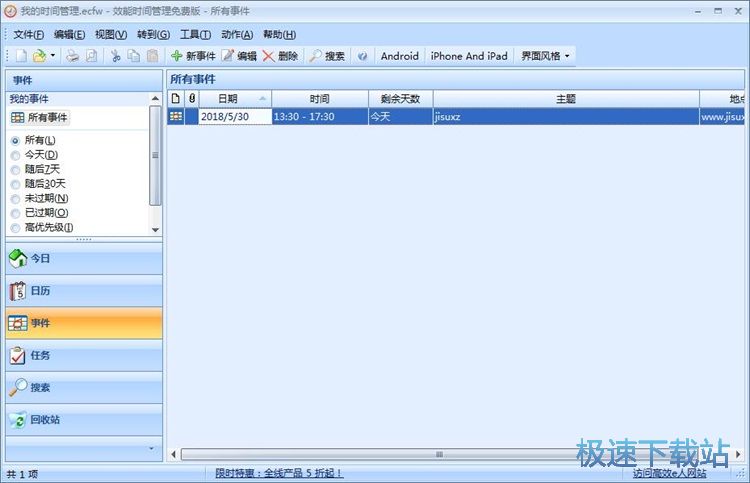Click the time cell 13:30 - 17:30
The height and width of the screenshot is (483, 750).
click(x=320, y=116)
